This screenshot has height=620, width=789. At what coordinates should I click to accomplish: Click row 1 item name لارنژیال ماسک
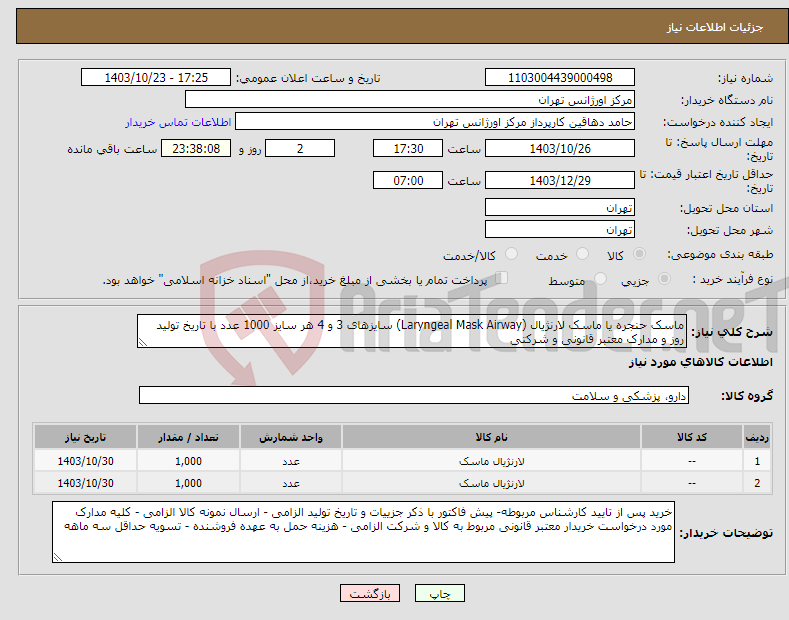point(491,461)
